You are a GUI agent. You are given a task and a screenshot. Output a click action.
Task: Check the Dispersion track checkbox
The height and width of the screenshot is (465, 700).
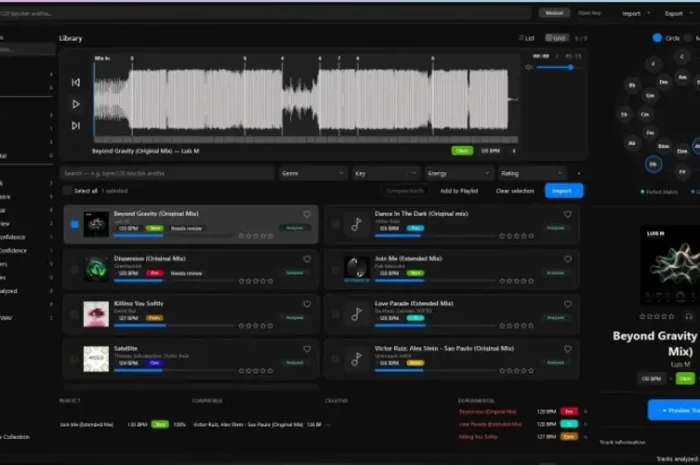pyautogui.click(x=75, y=270)
